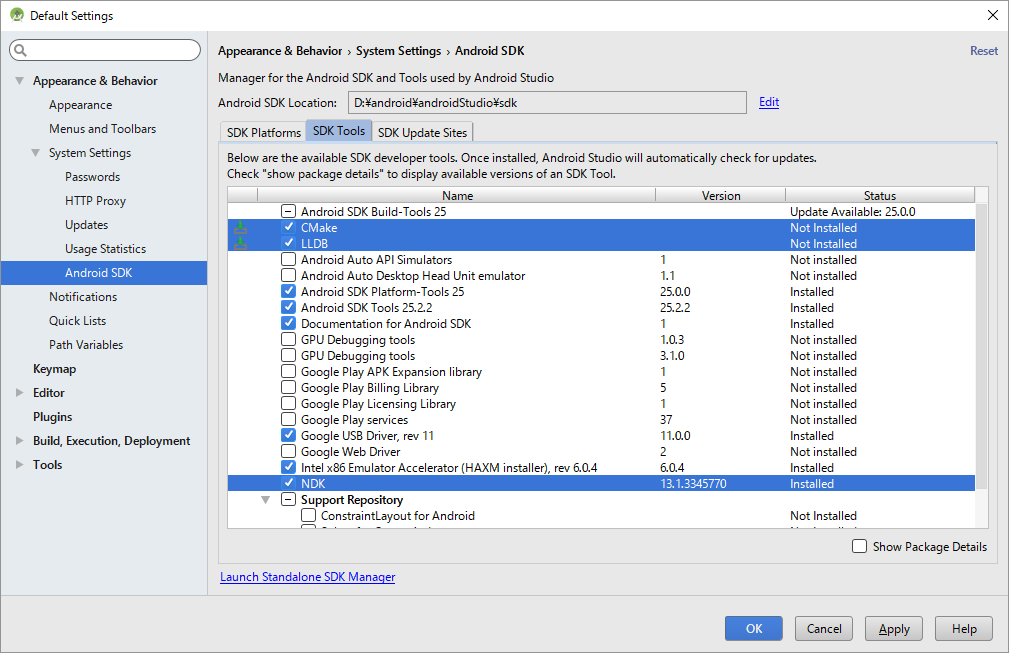
Task: Expand the Tools tree node
Action: pyautogui.click(x=19, y=464)
